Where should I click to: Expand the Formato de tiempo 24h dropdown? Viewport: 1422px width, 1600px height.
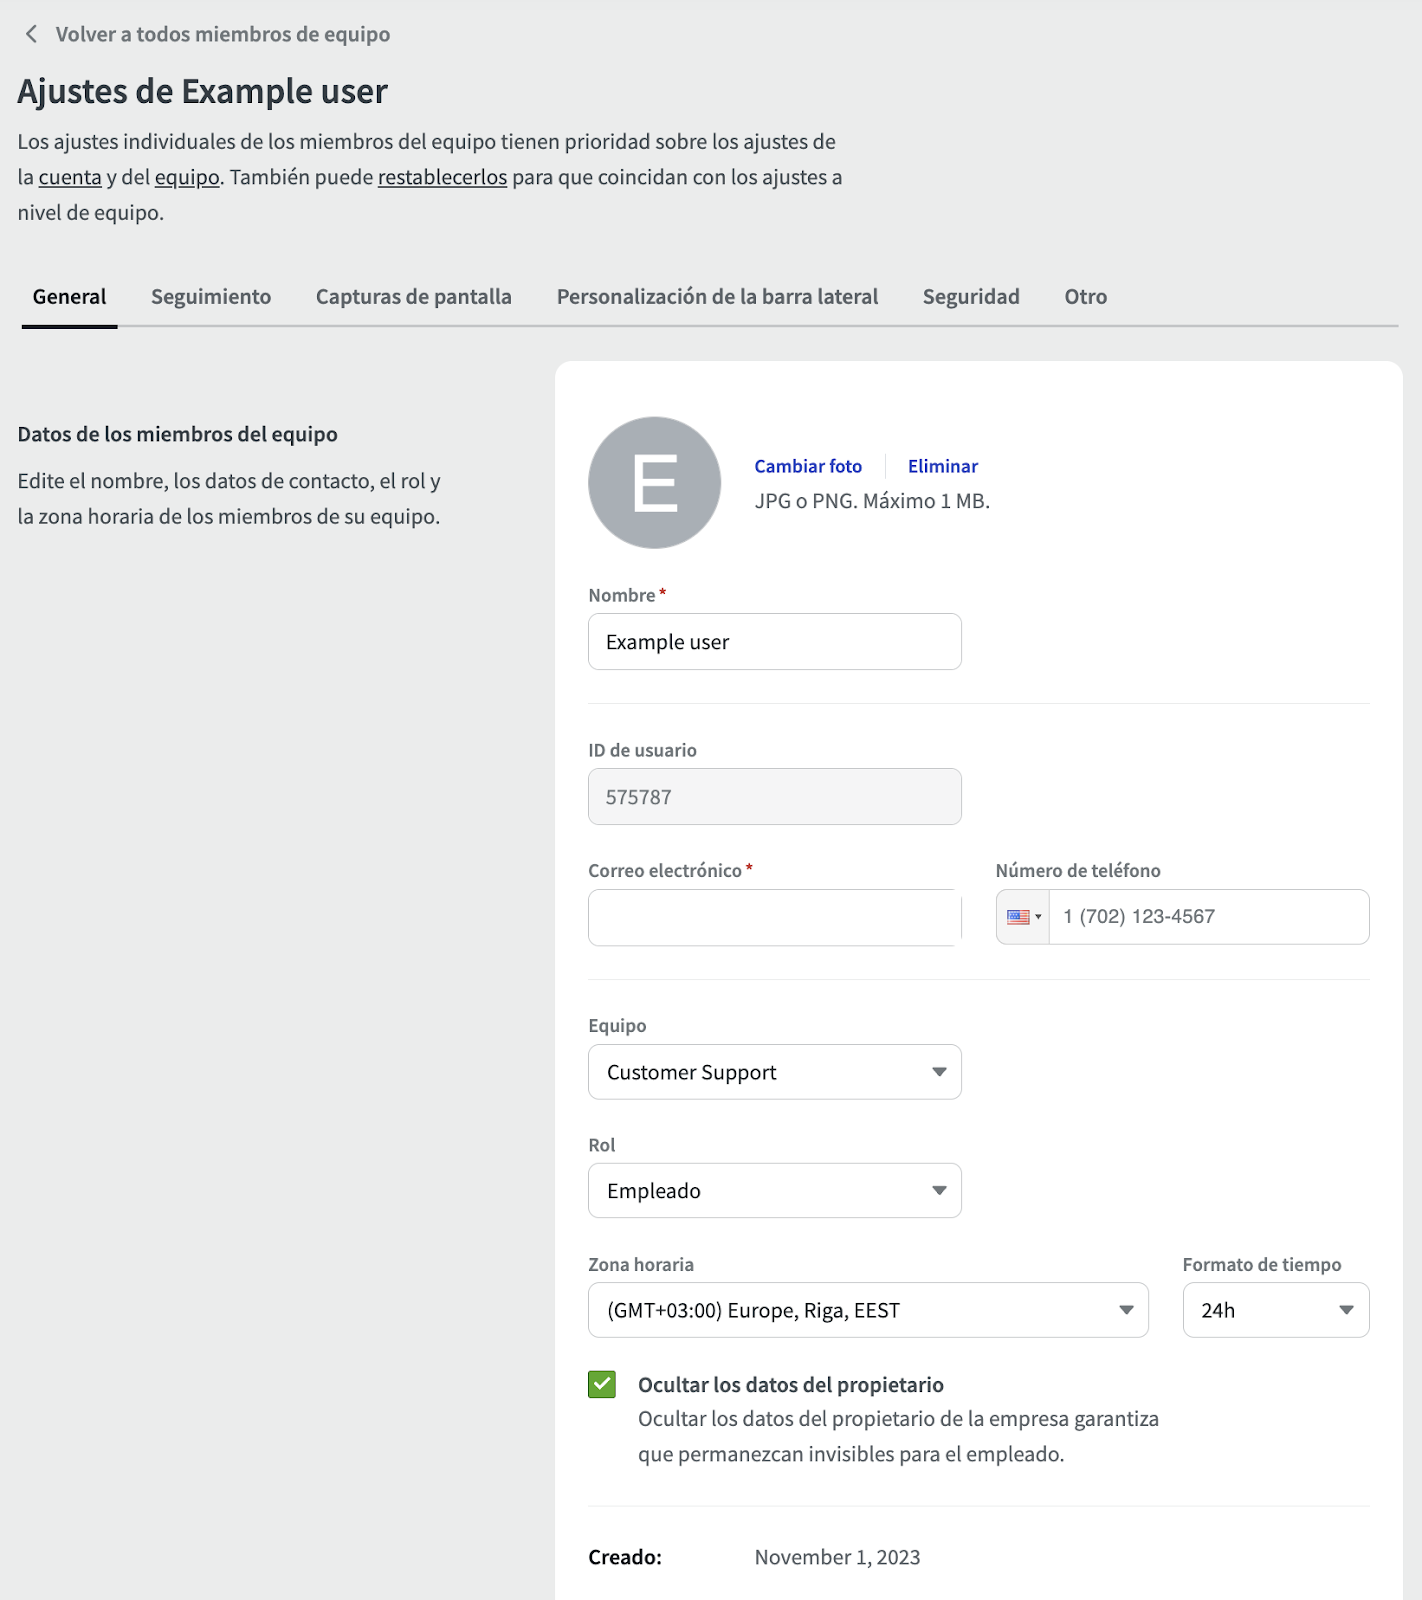tap(1275, 1311)
